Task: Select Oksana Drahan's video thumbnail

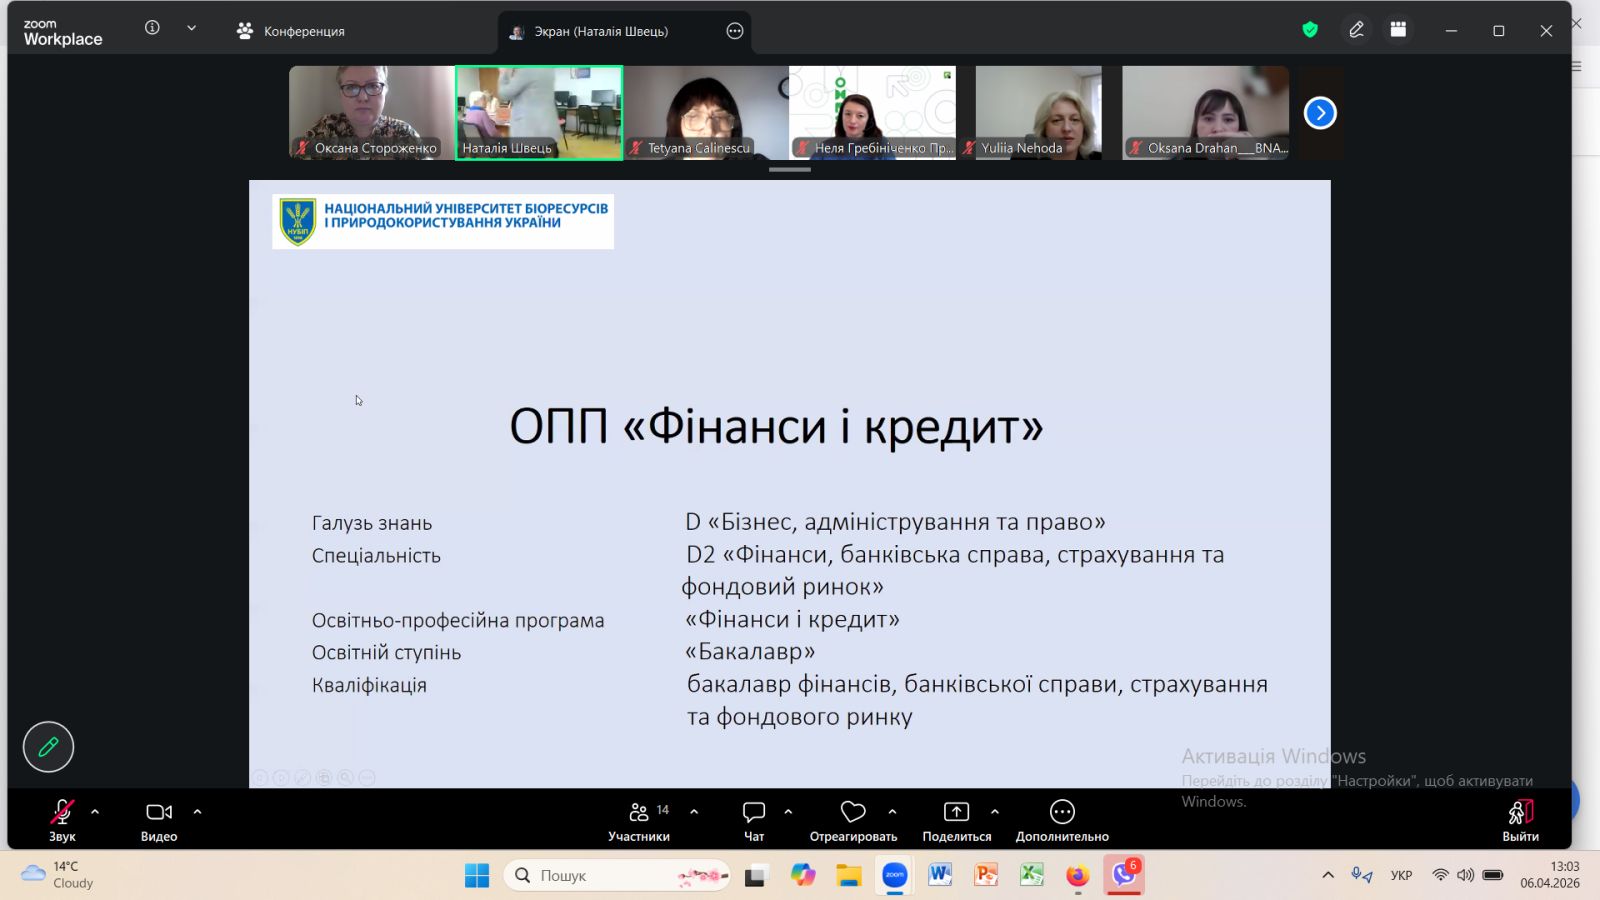Action: [1206, 113]
